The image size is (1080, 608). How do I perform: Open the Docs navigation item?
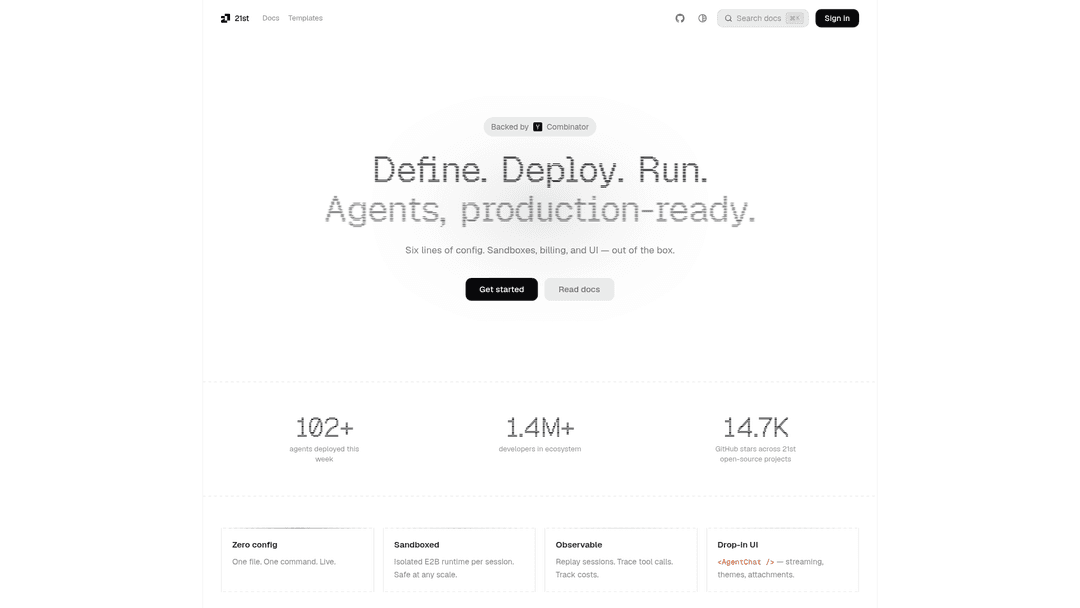pos(269,17)
